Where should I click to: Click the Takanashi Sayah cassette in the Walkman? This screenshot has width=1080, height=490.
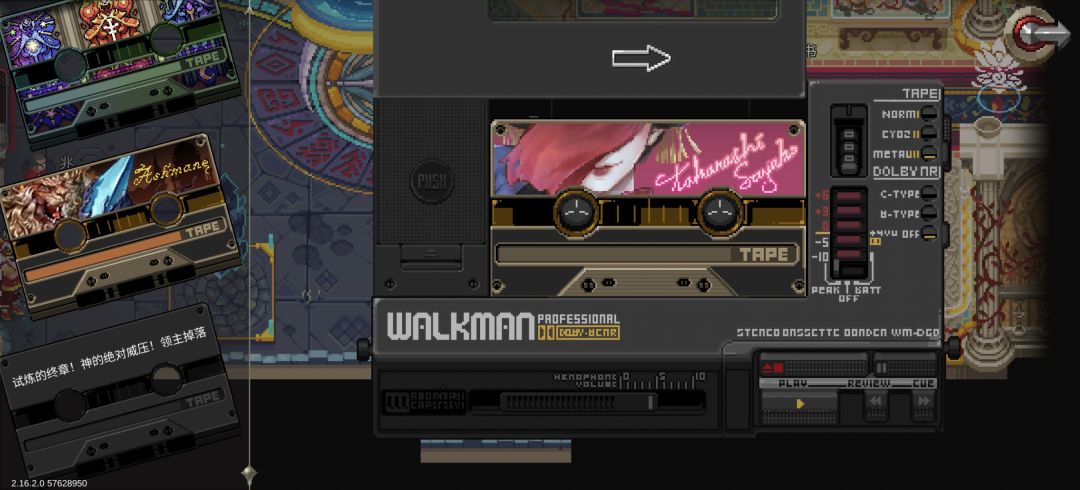(647, 208)
